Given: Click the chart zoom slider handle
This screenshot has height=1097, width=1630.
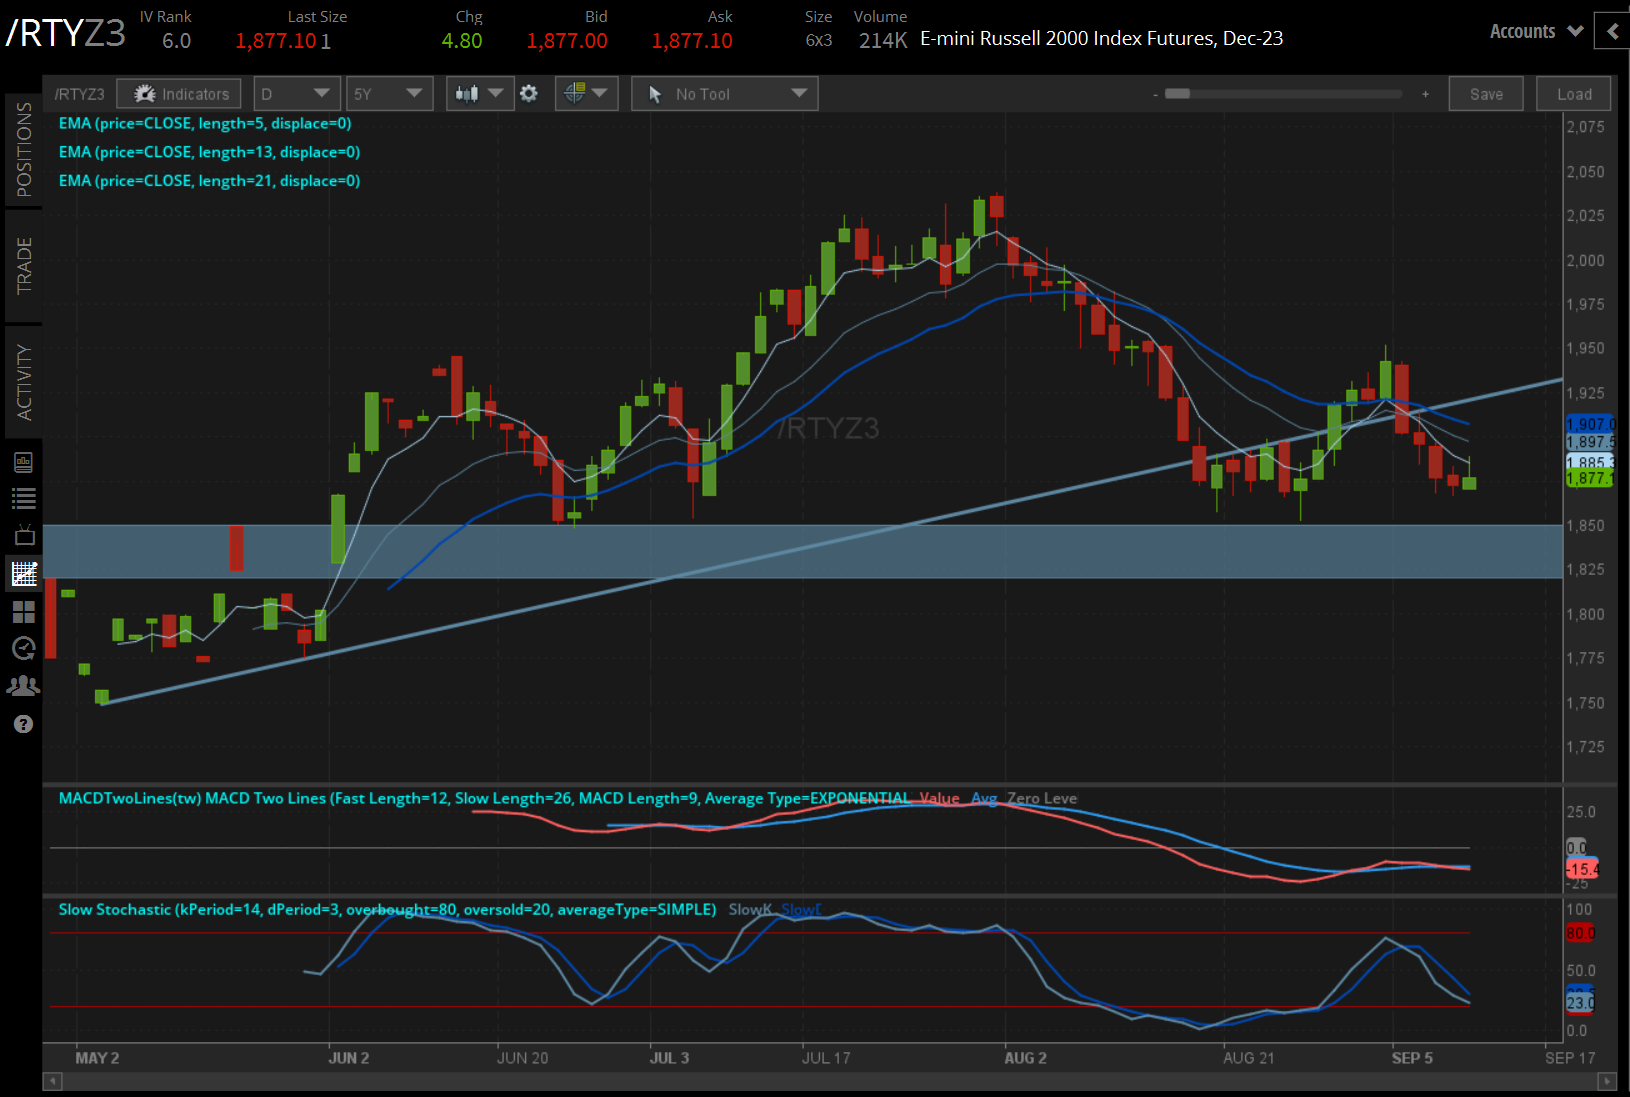Looking at the screenshot, I should pyautogui.click(x=1178, y=94).
